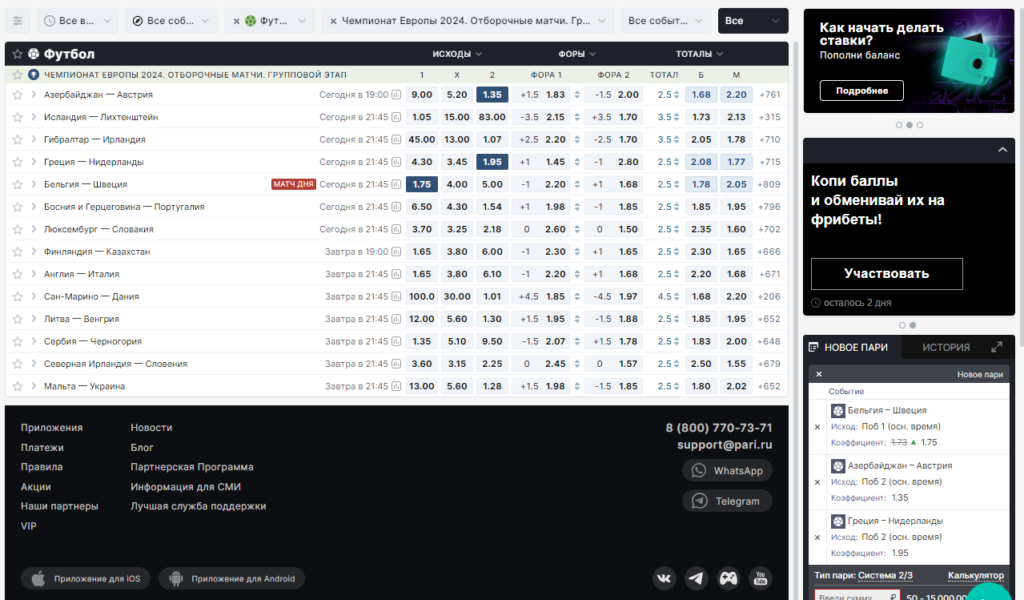This screenshot has width=1024, height=600.
Task: Change total 4.5 stepper for Сан-Марино — Дания
Action: pos(677,296)
